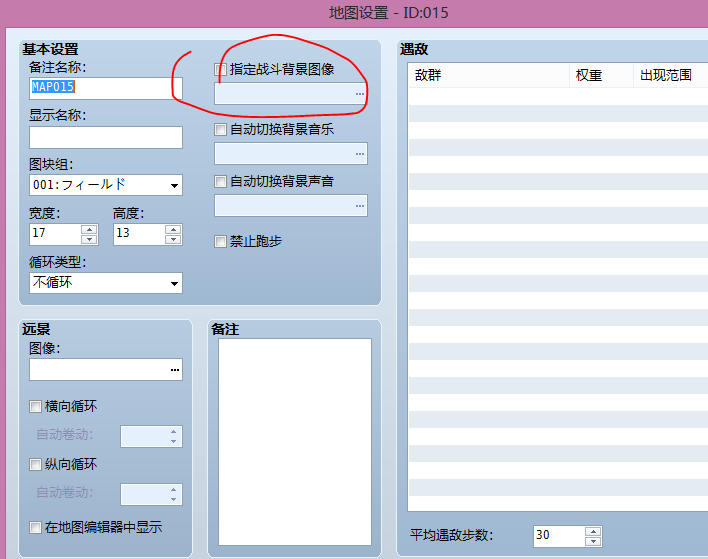Click the 高度 value field 13
This screenshot has height=559, width=708.
(x=140, y=234)
